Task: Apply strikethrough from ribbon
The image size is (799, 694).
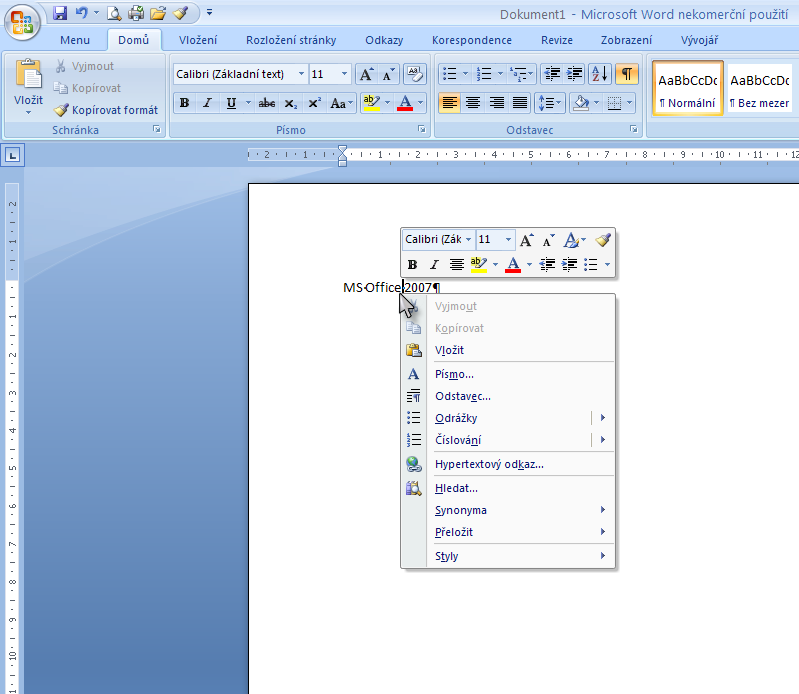Action: point(267,103)
